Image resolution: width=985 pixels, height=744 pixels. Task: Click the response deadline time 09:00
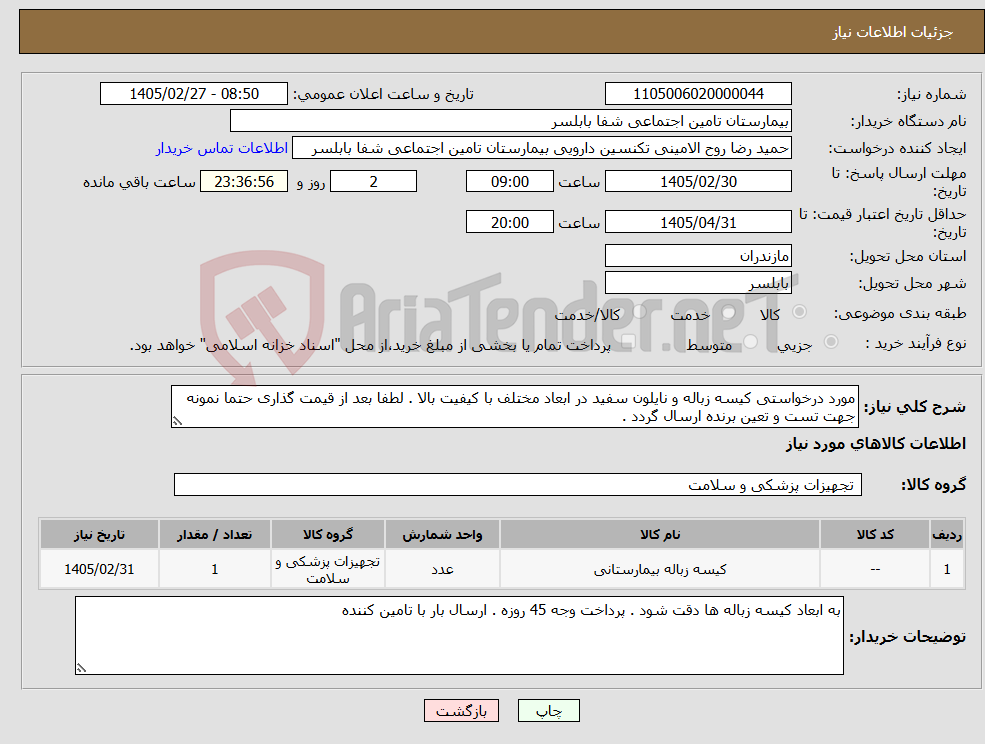(509, 182)
